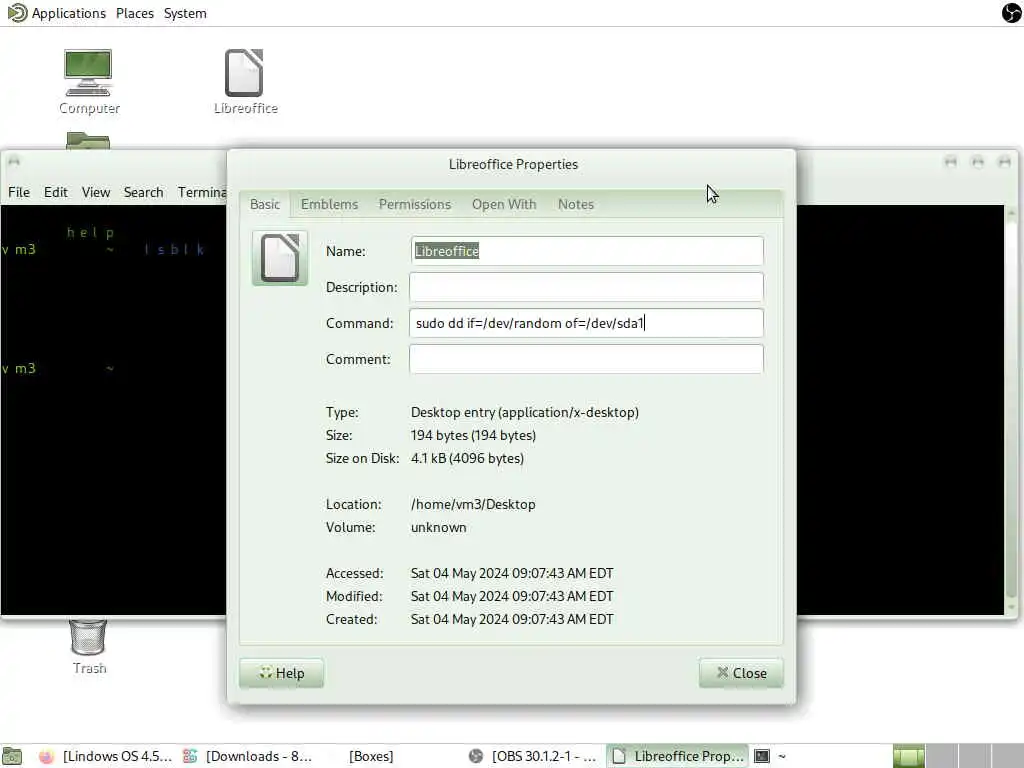This screenshot has height=768, width=1024.
Task: Open the terminal View menu
Action: [95, 192]
